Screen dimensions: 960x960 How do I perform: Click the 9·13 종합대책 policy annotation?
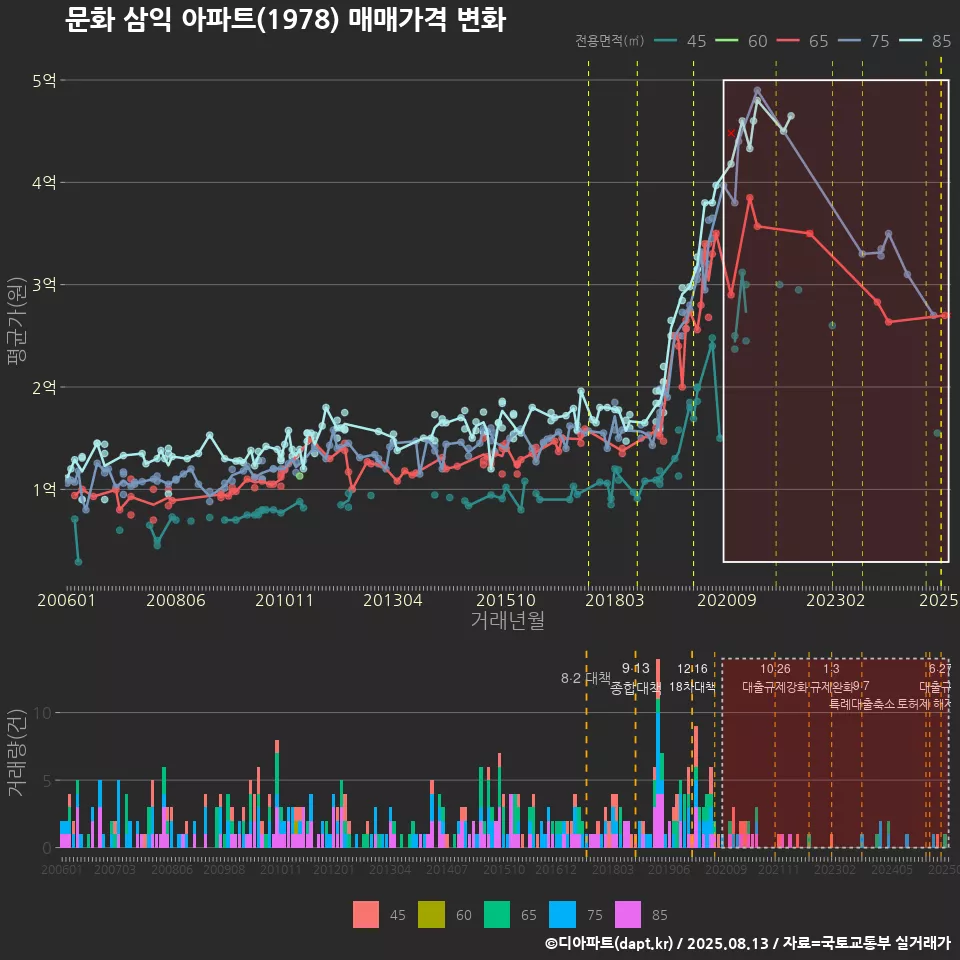[x=636, y=678]
